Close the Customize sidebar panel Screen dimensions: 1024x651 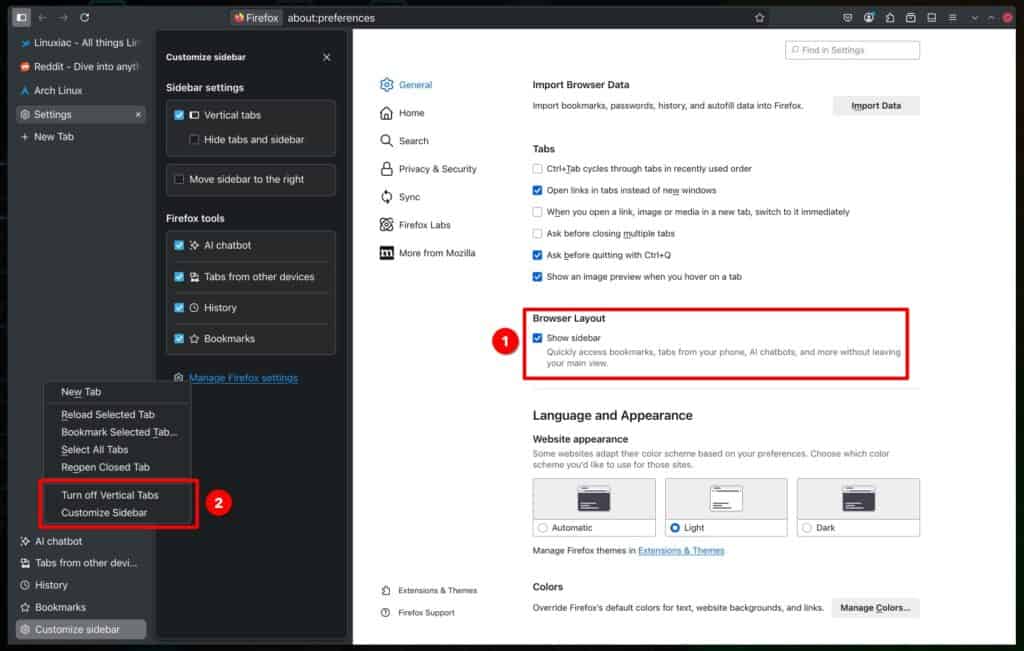[x=327, y=57]
